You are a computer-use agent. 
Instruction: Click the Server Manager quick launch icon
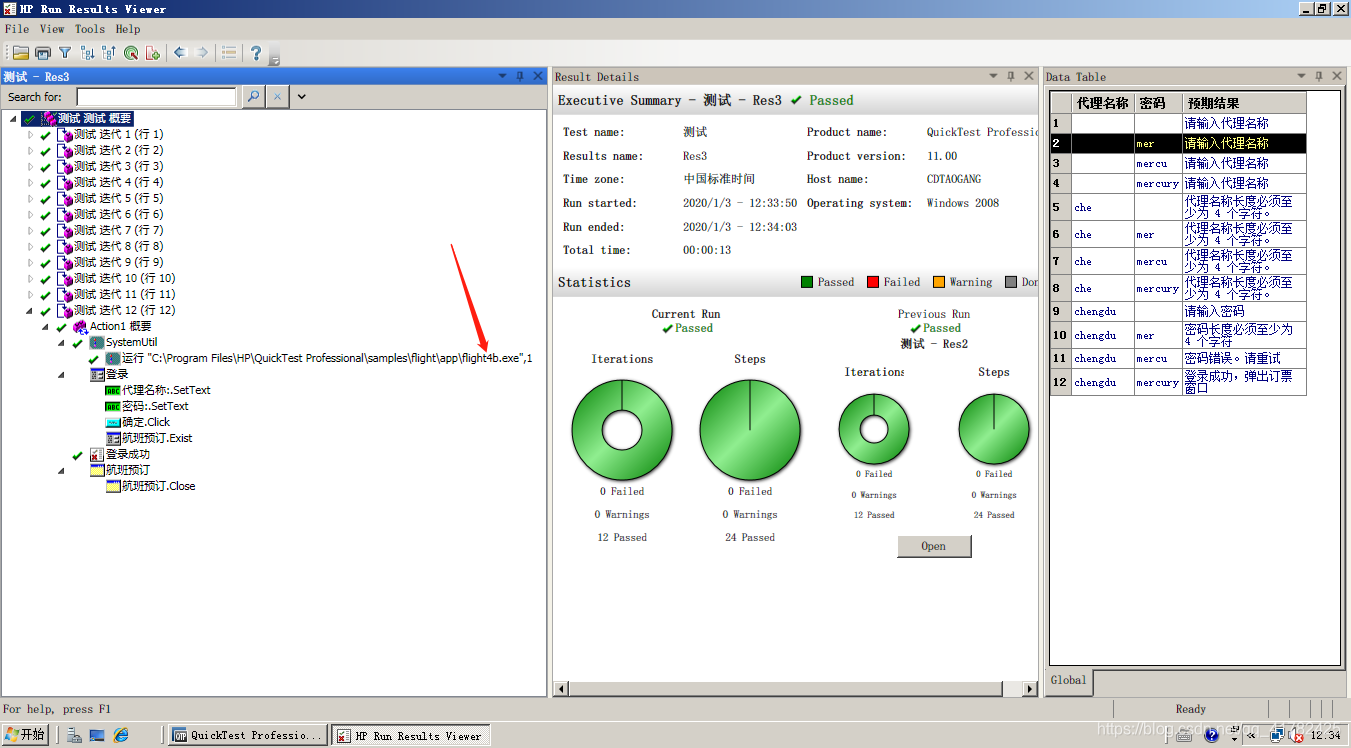tap(74, 735)
